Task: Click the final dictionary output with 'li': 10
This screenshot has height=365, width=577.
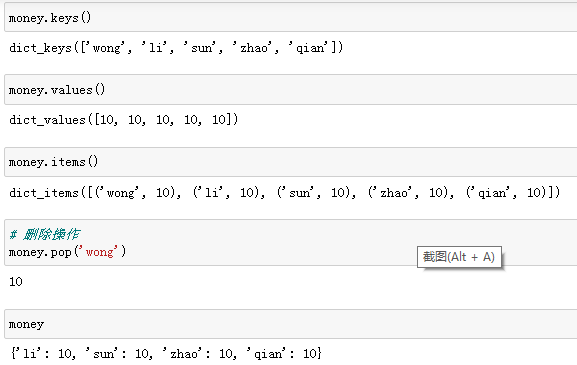Action: click(x=166, y=354)
